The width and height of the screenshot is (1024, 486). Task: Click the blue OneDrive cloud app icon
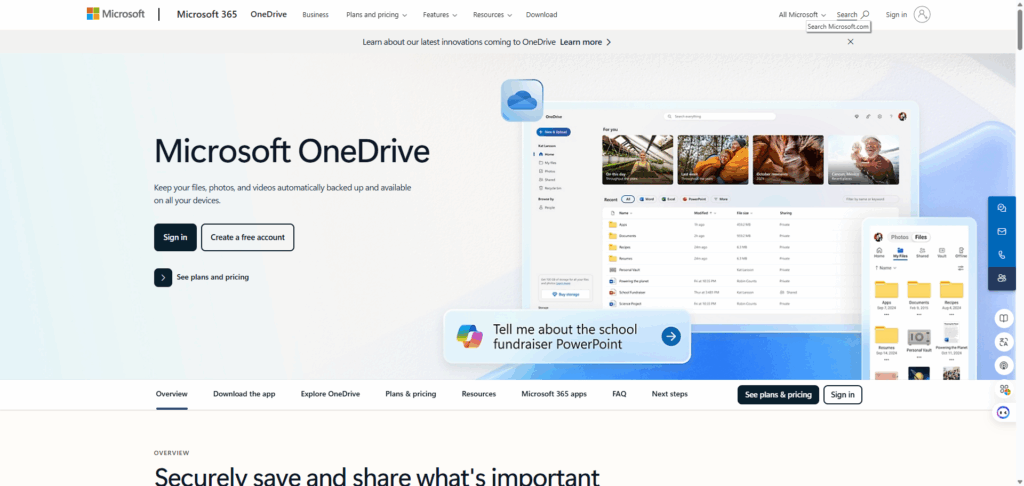[522, 100]
